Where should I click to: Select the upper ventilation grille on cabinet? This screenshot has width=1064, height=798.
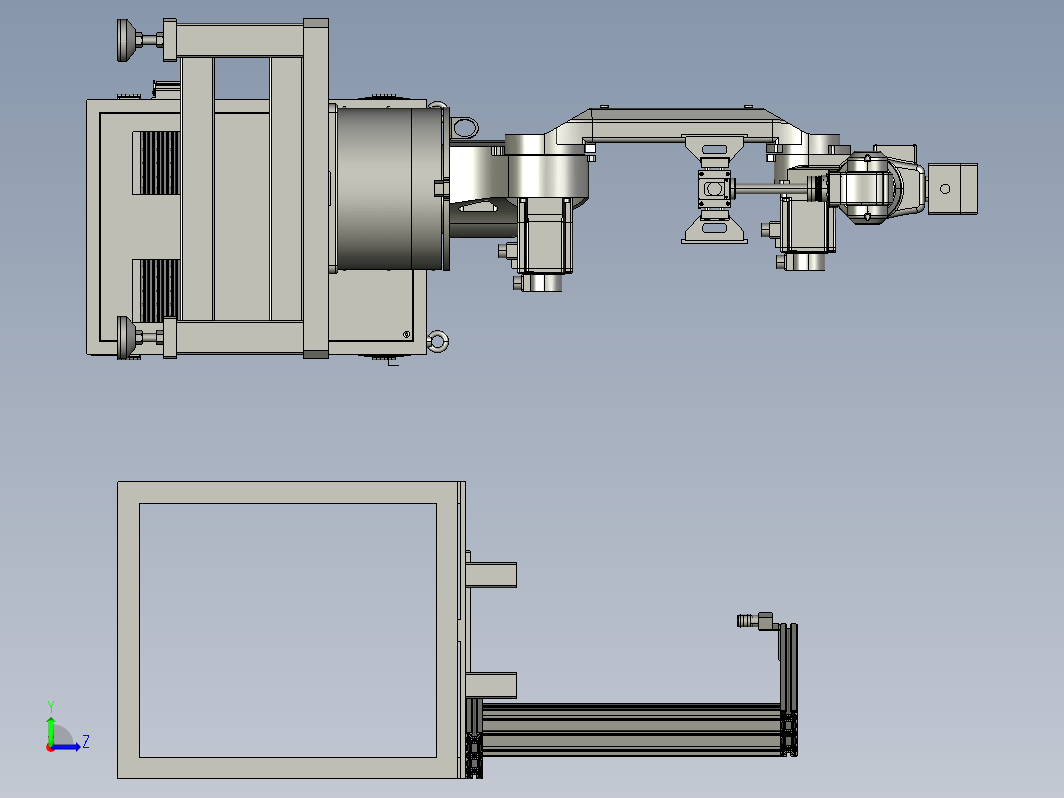[x=159, y=163]
